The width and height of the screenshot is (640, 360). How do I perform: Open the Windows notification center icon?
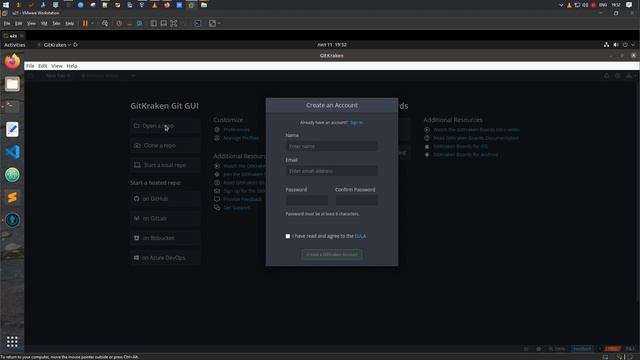coord(629,5)
